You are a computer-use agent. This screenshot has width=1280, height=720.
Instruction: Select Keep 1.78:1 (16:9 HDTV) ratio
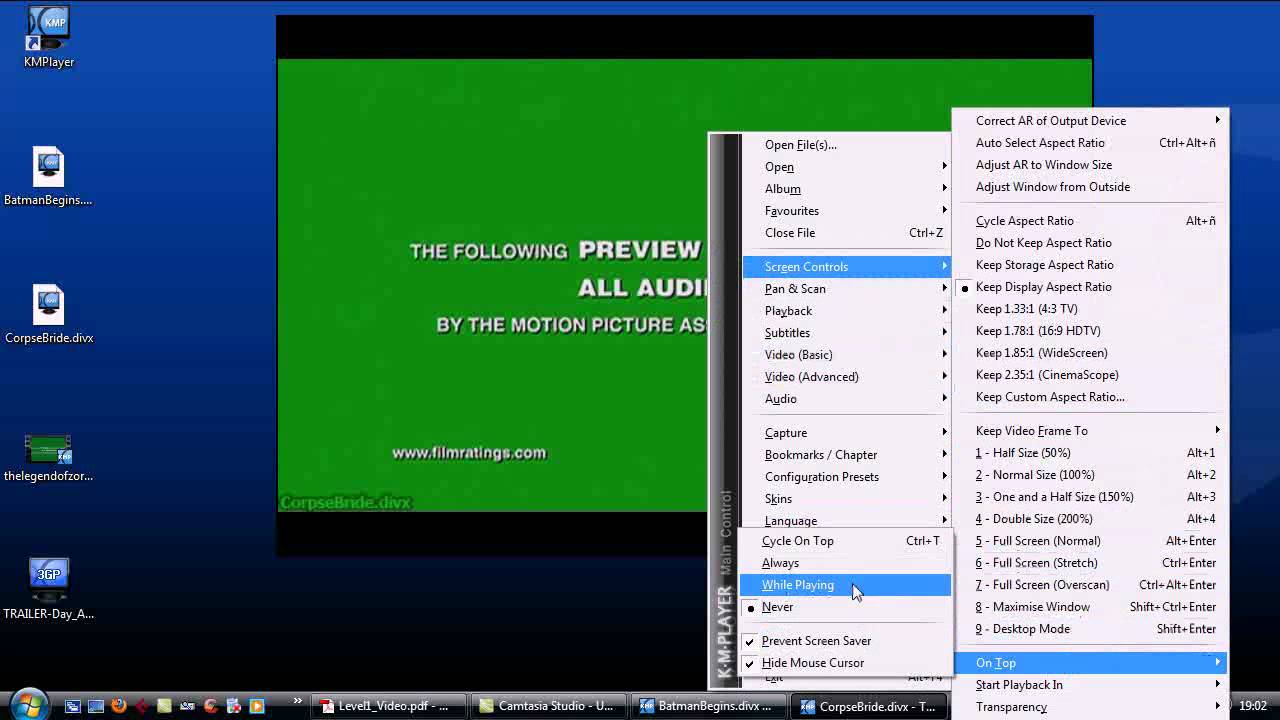[x=1090, y=331]
